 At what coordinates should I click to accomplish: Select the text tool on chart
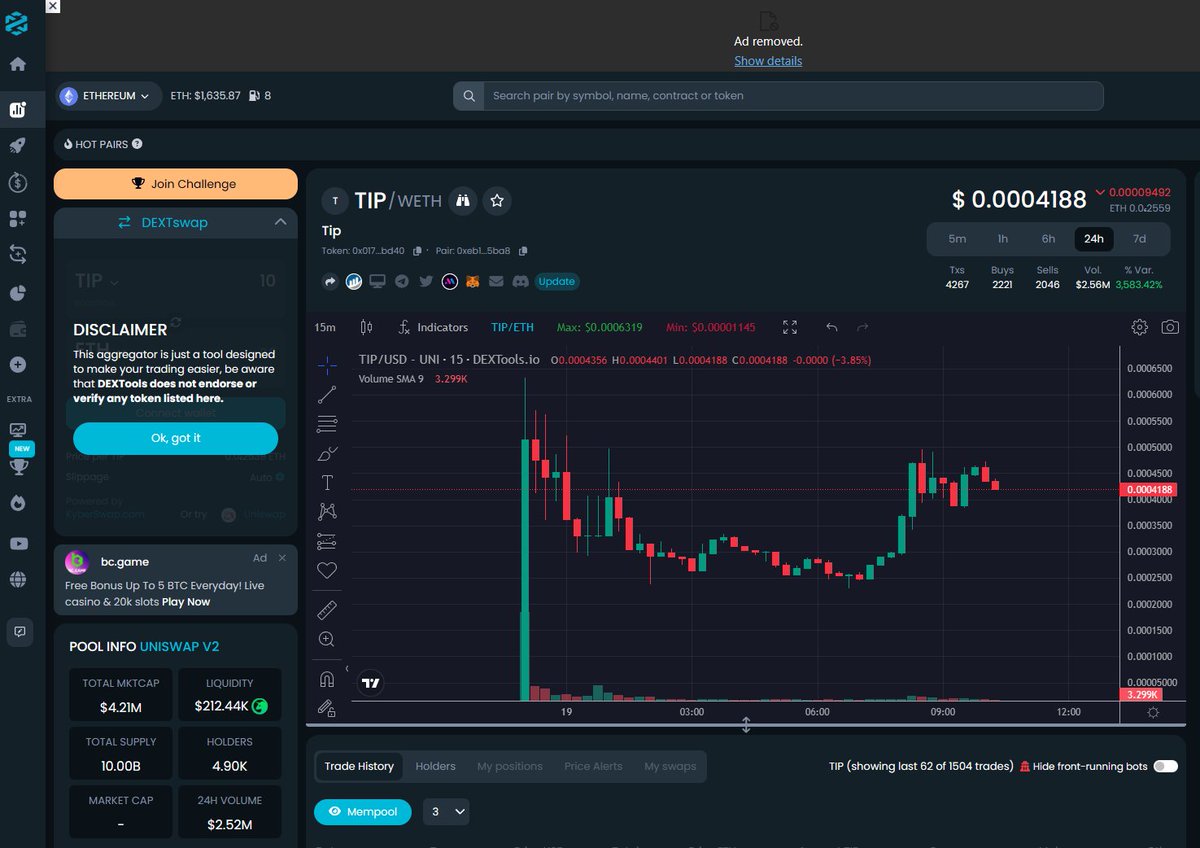pyautogui.click(x=327, y=483)
